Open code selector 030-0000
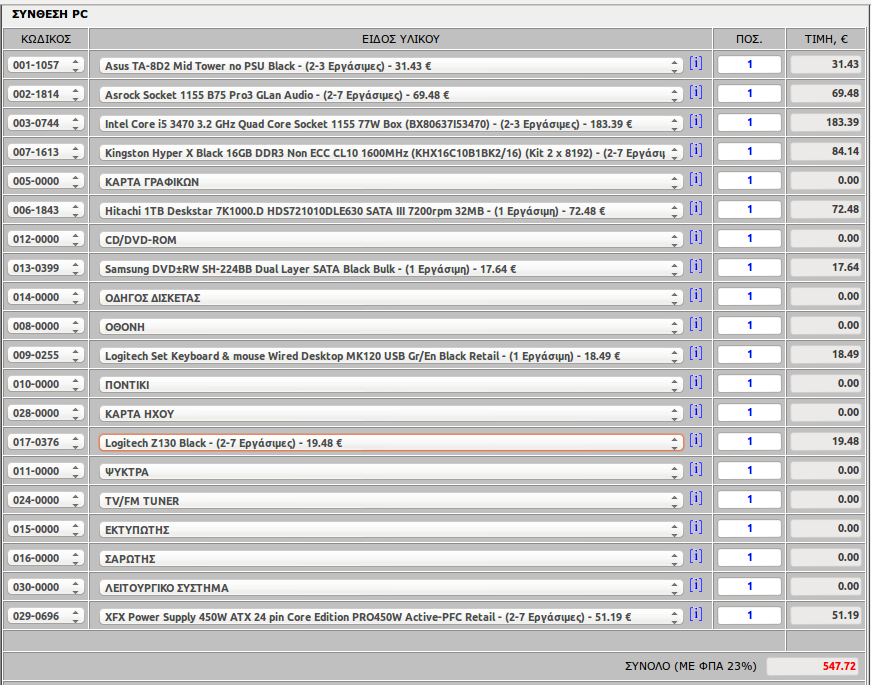This screenshot has width=871, height=685. [46, 587]
